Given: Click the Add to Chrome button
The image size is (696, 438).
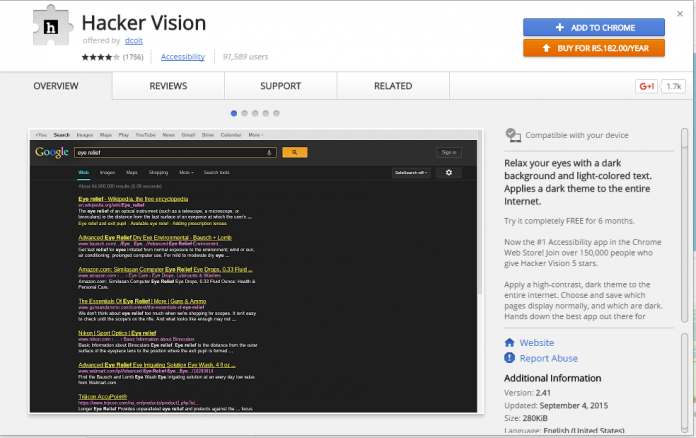Looking at the screenshot, I should 593,28.
